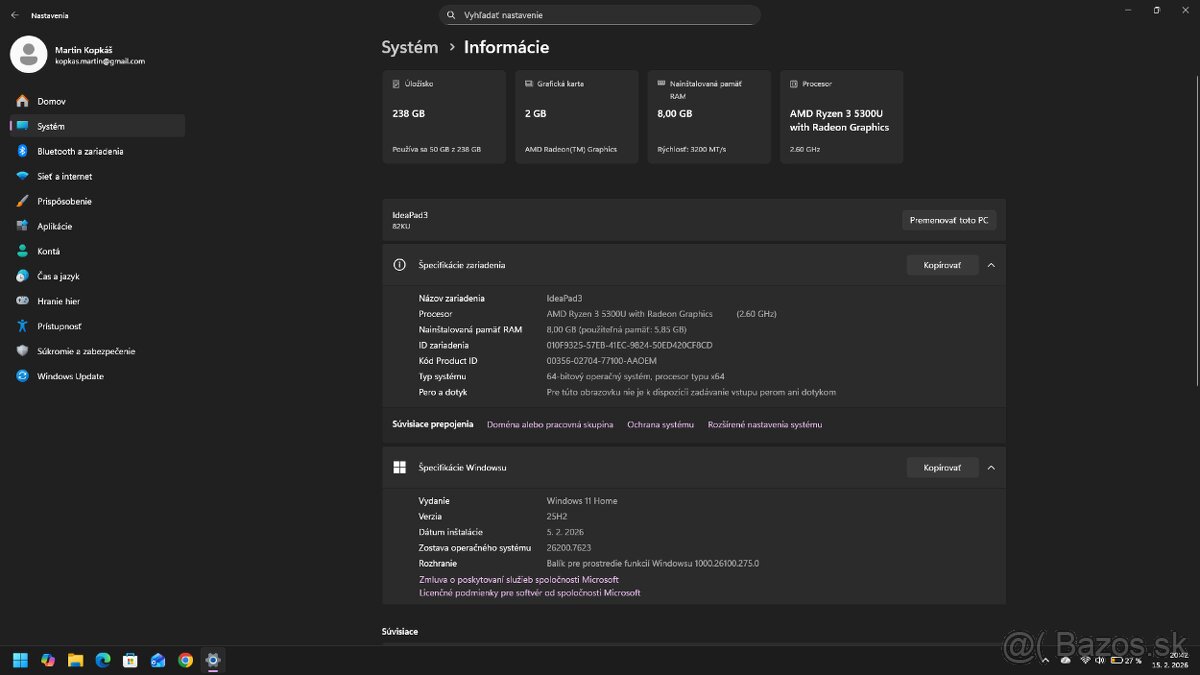Screen dimensions: 1200x675
Task: Open Súkromie a zabezpečenie settings
Action: [x=85, y=351]
